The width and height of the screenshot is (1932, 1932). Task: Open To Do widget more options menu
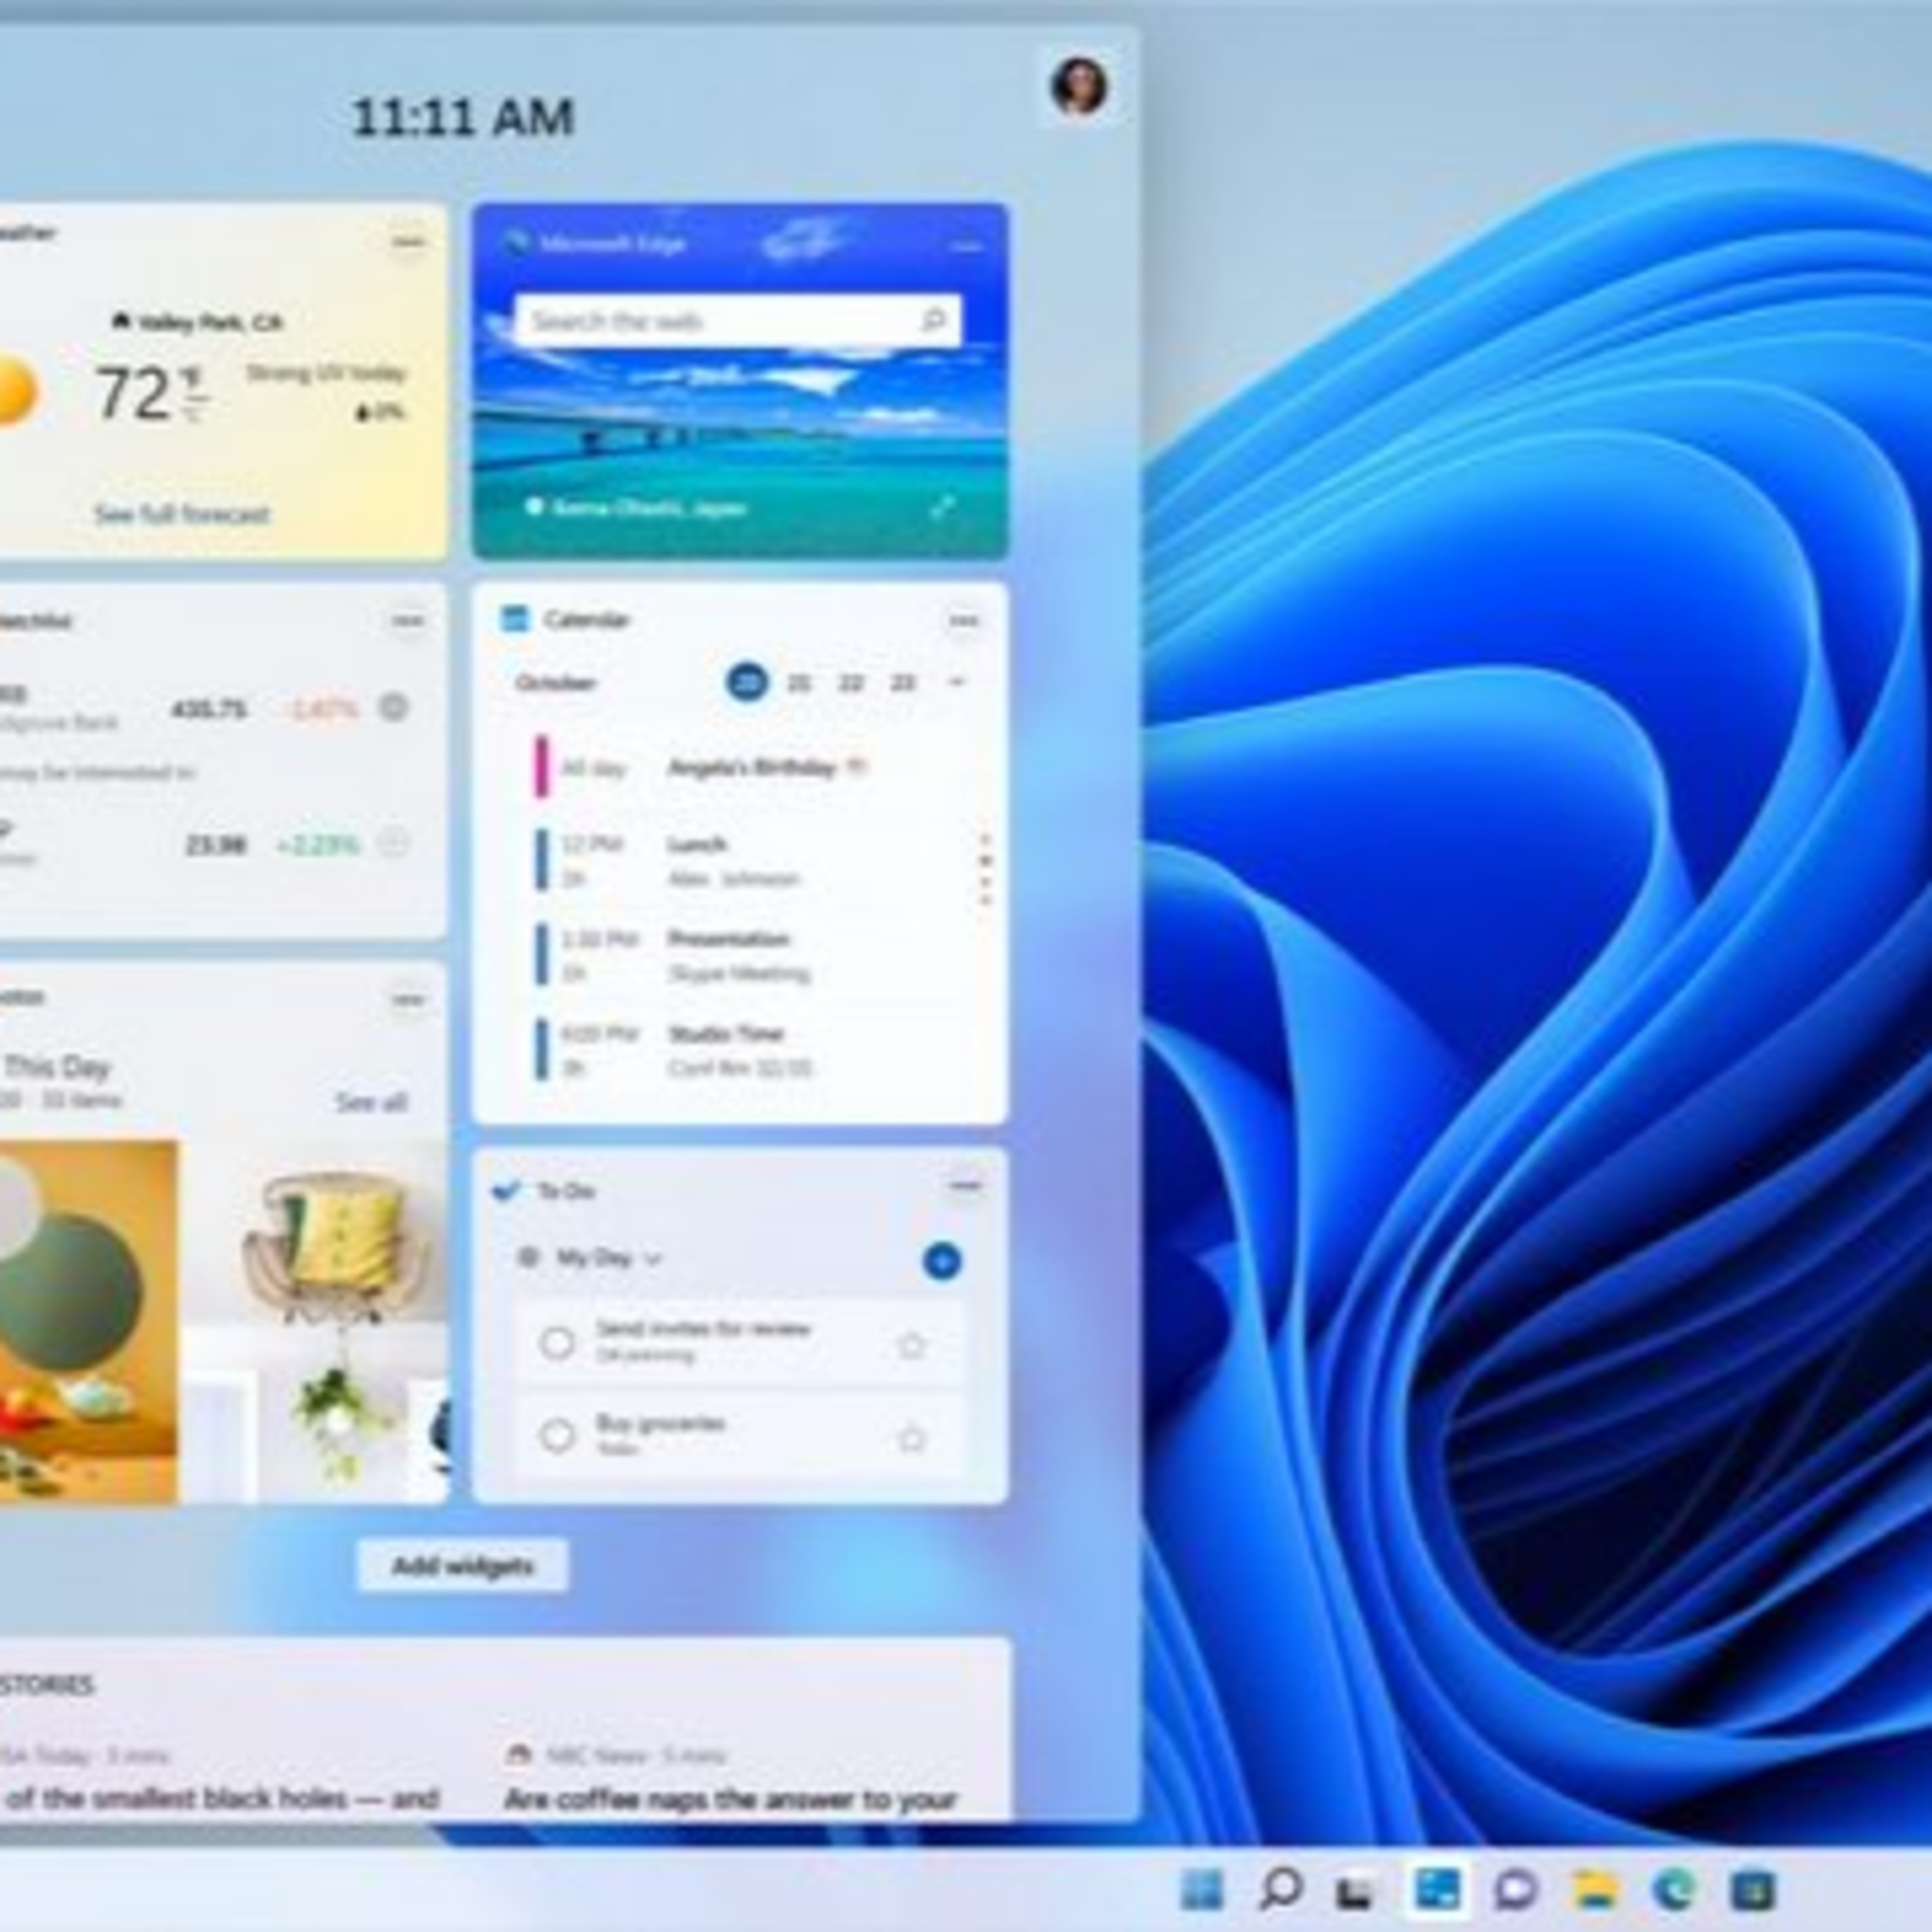coord(965,1187)
